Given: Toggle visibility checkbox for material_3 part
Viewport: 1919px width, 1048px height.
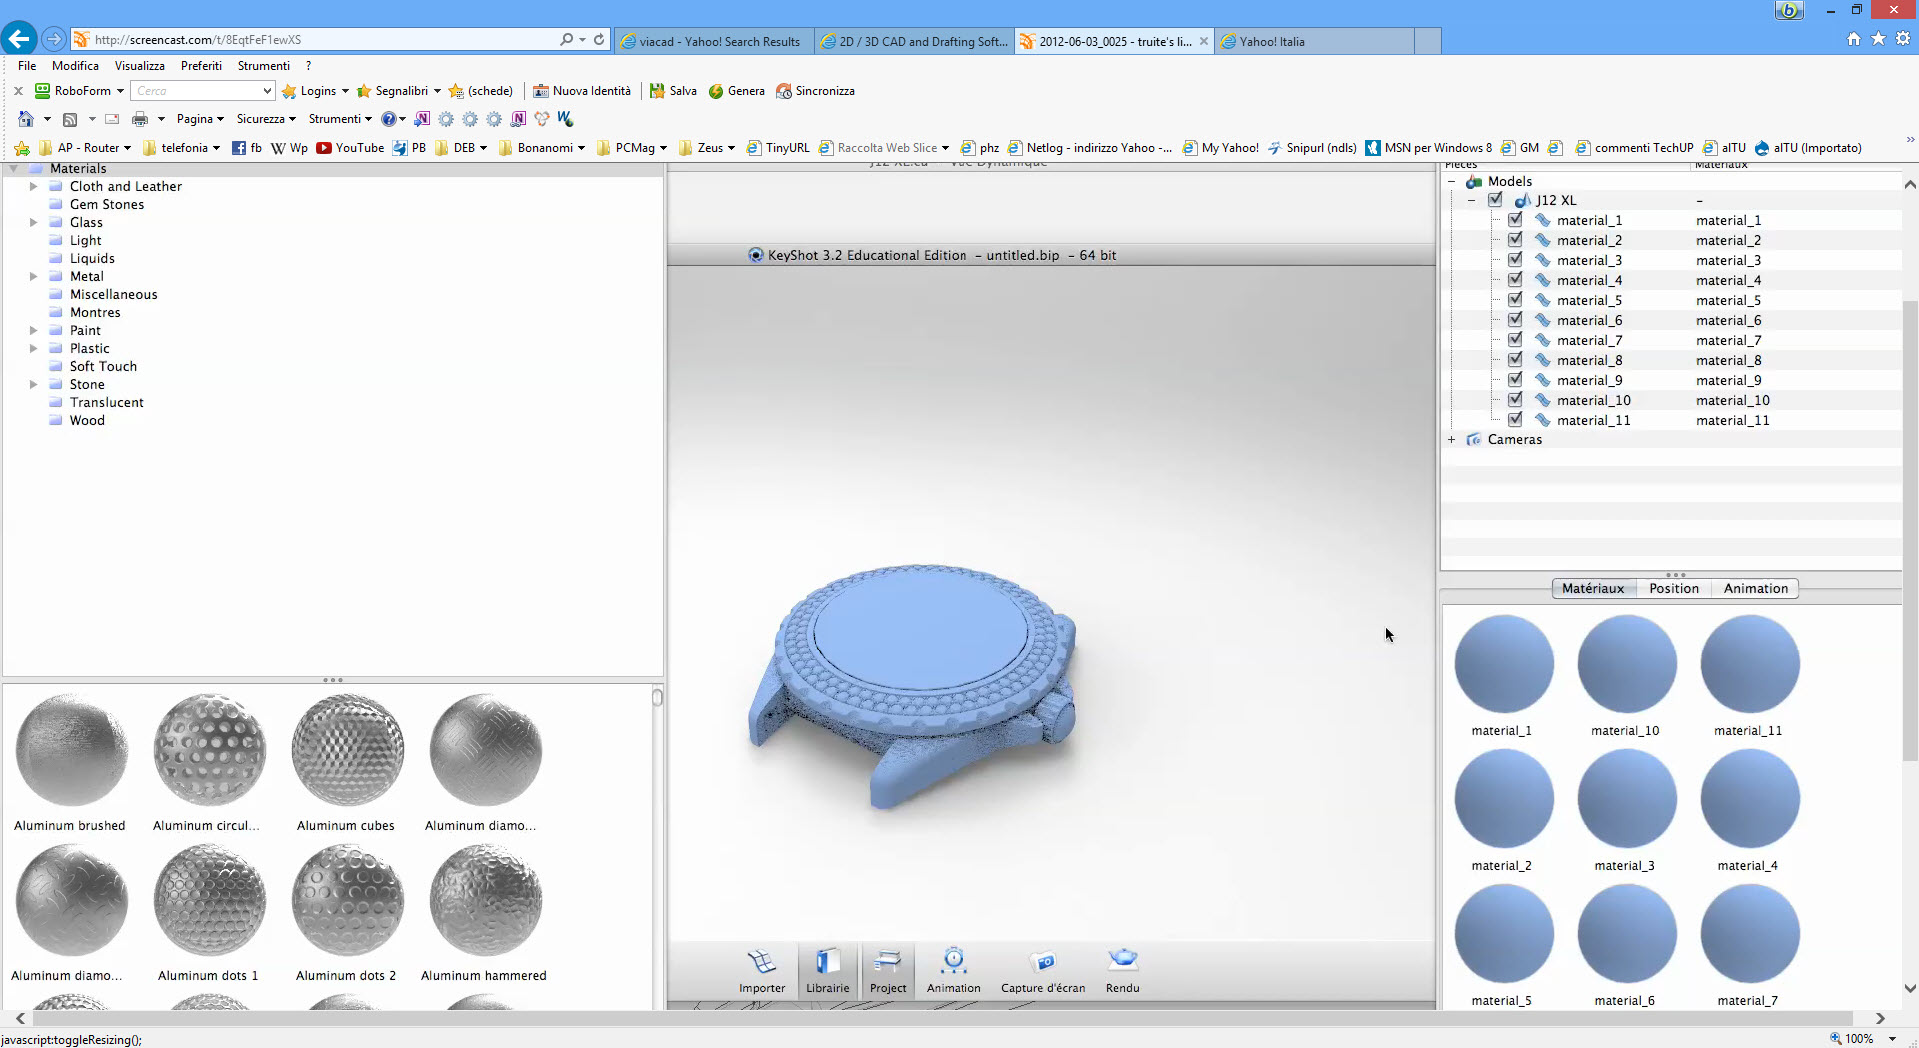Looking at the screenshot, I should pyautogui.click(x=1515, y=260).
